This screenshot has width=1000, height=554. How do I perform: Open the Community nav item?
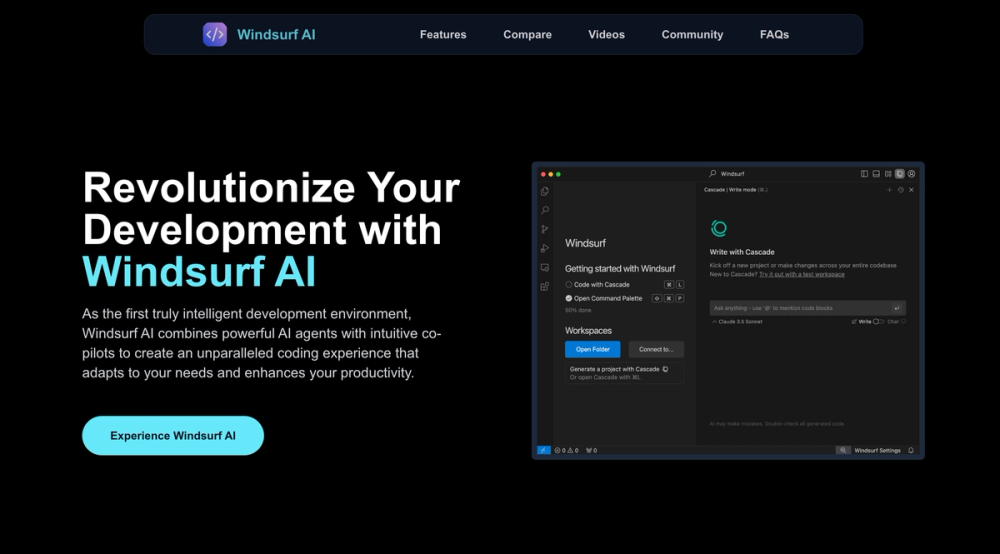(x=692, y=34)
